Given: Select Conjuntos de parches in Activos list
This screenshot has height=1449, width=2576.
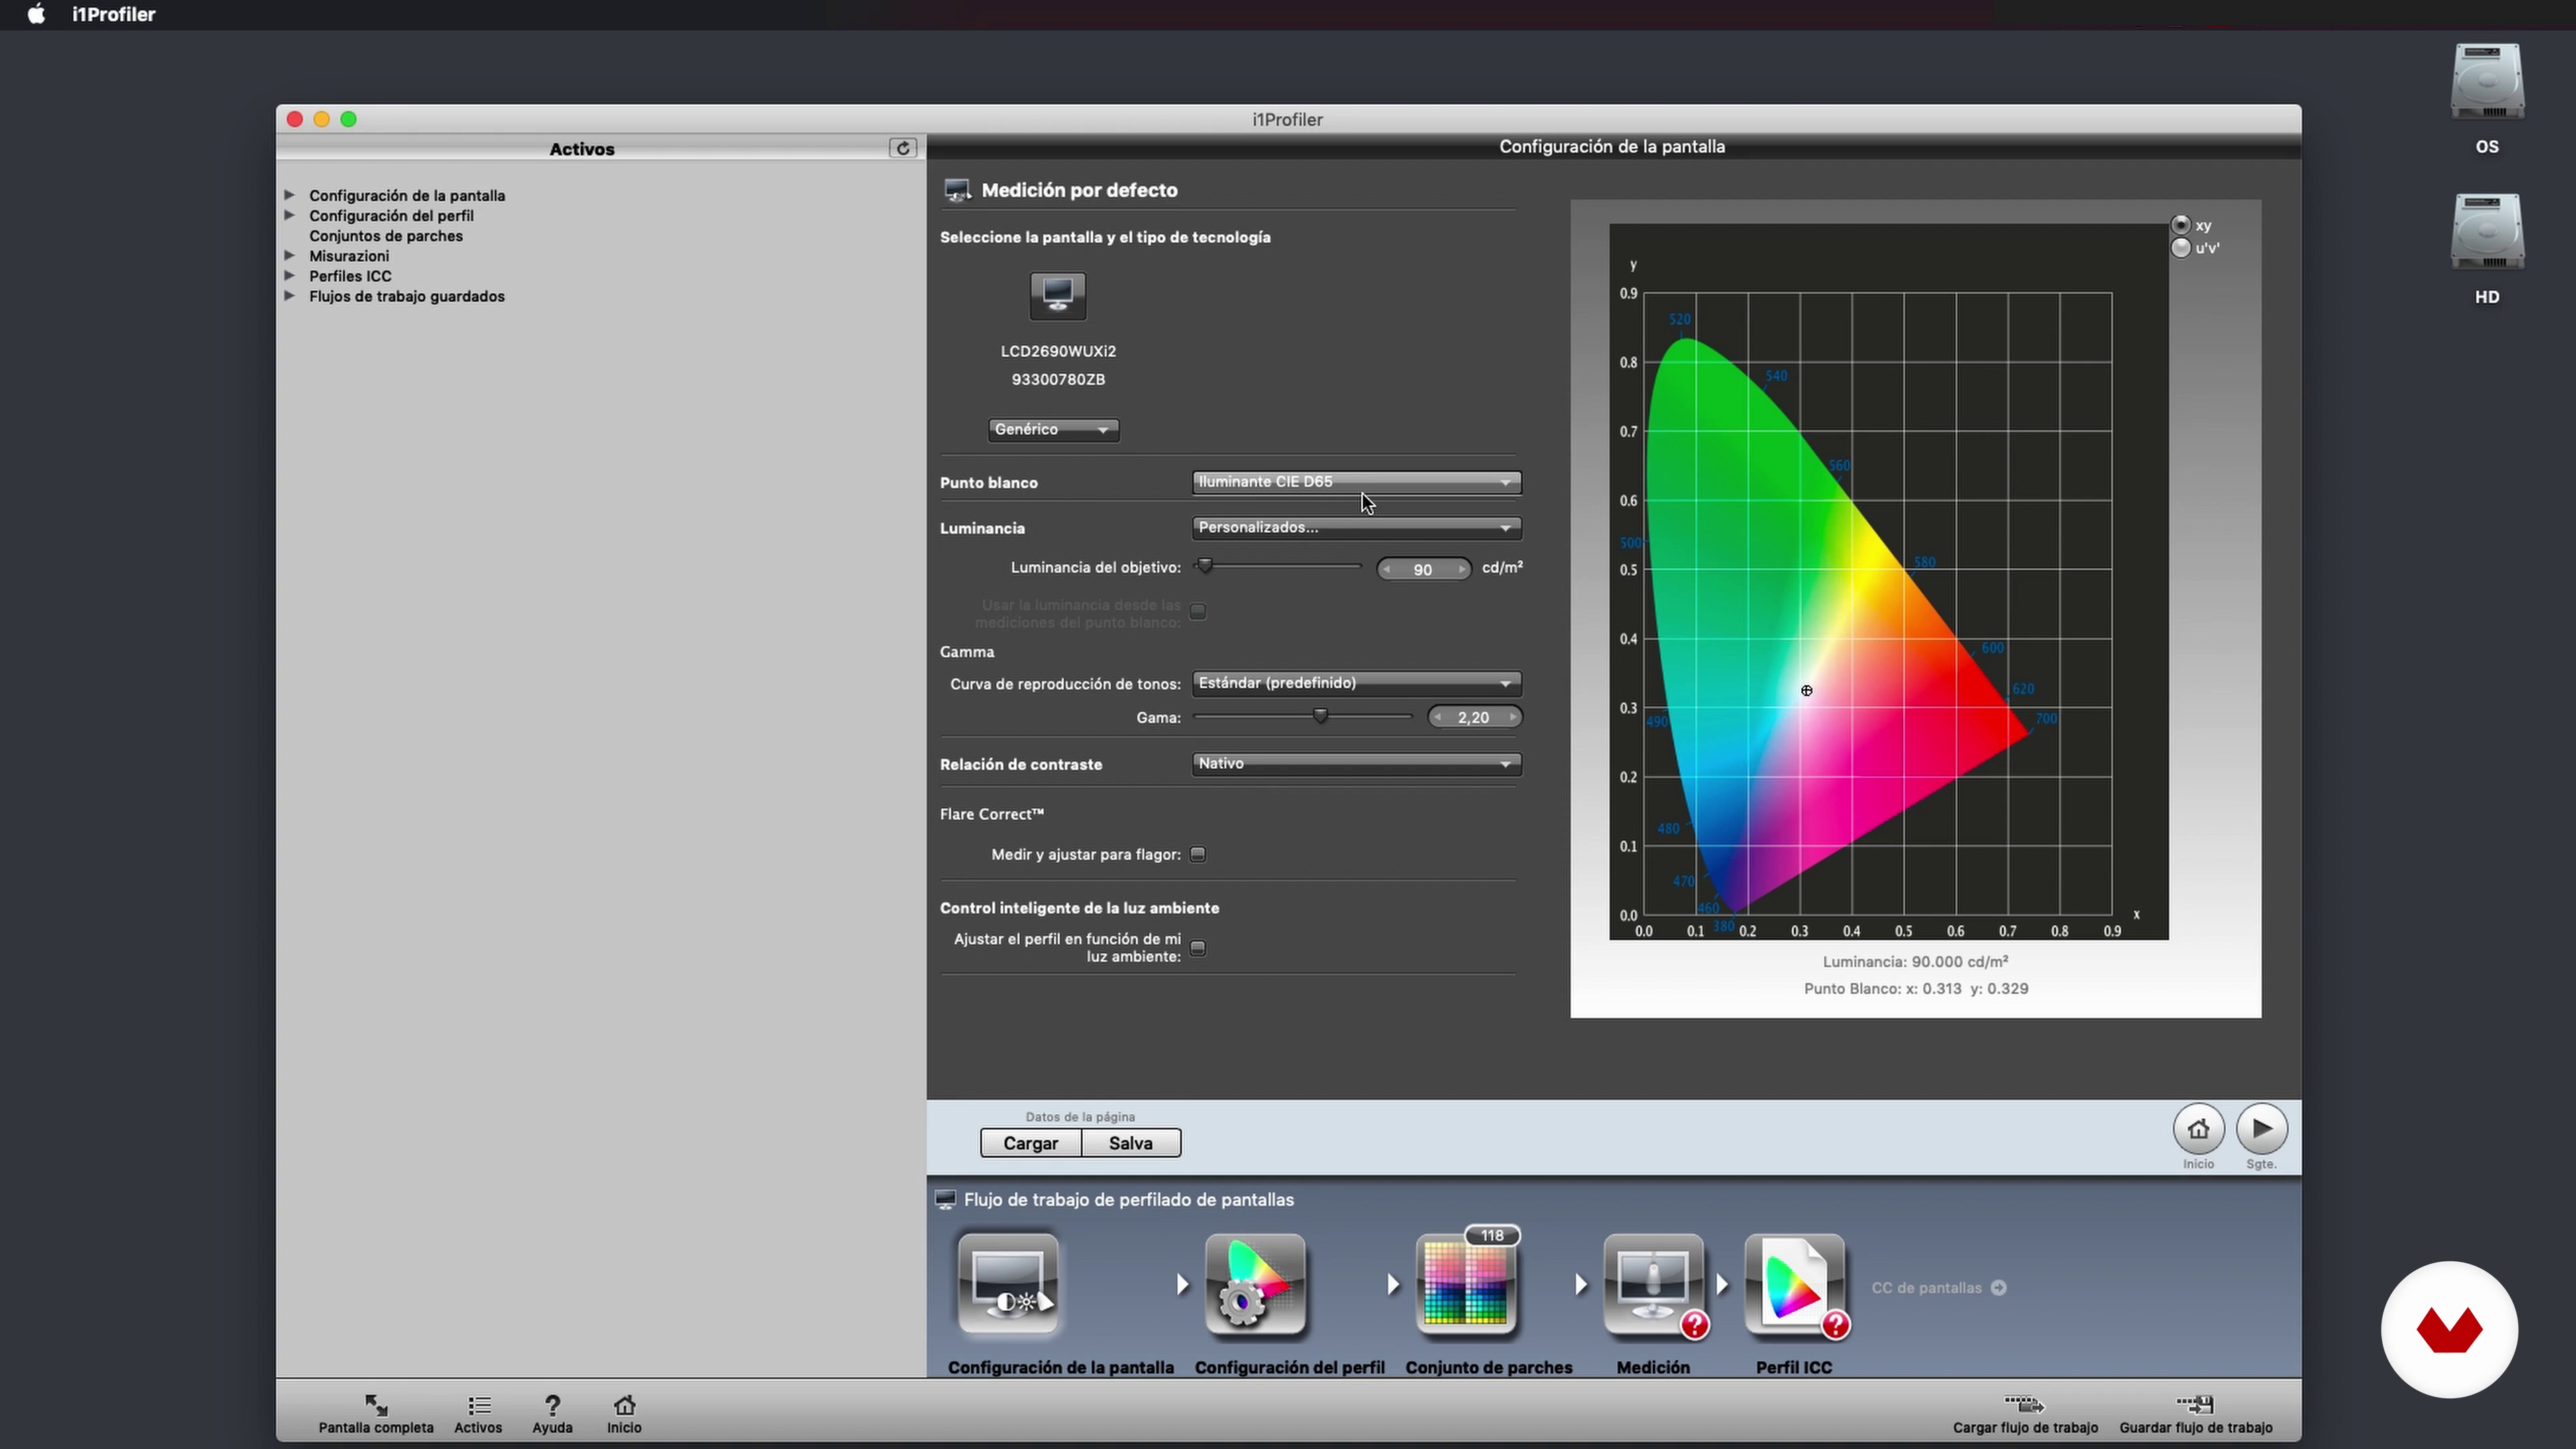Looking at the screenshot, I should [386, 236].
